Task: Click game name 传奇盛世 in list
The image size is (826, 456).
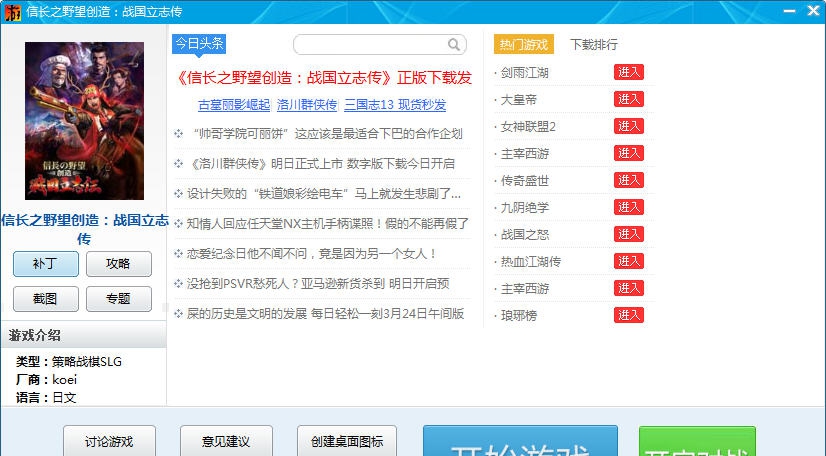Action: point(525,181)
